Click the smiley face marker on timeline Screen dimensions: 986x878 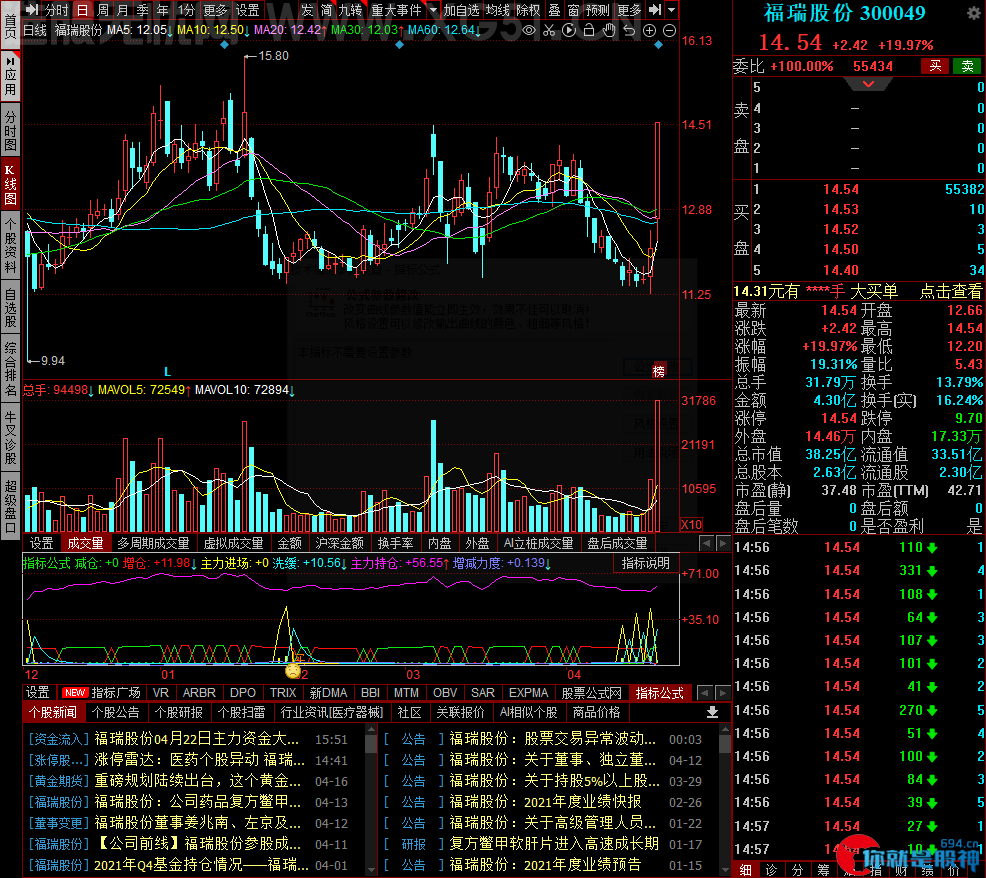point(293,670)
